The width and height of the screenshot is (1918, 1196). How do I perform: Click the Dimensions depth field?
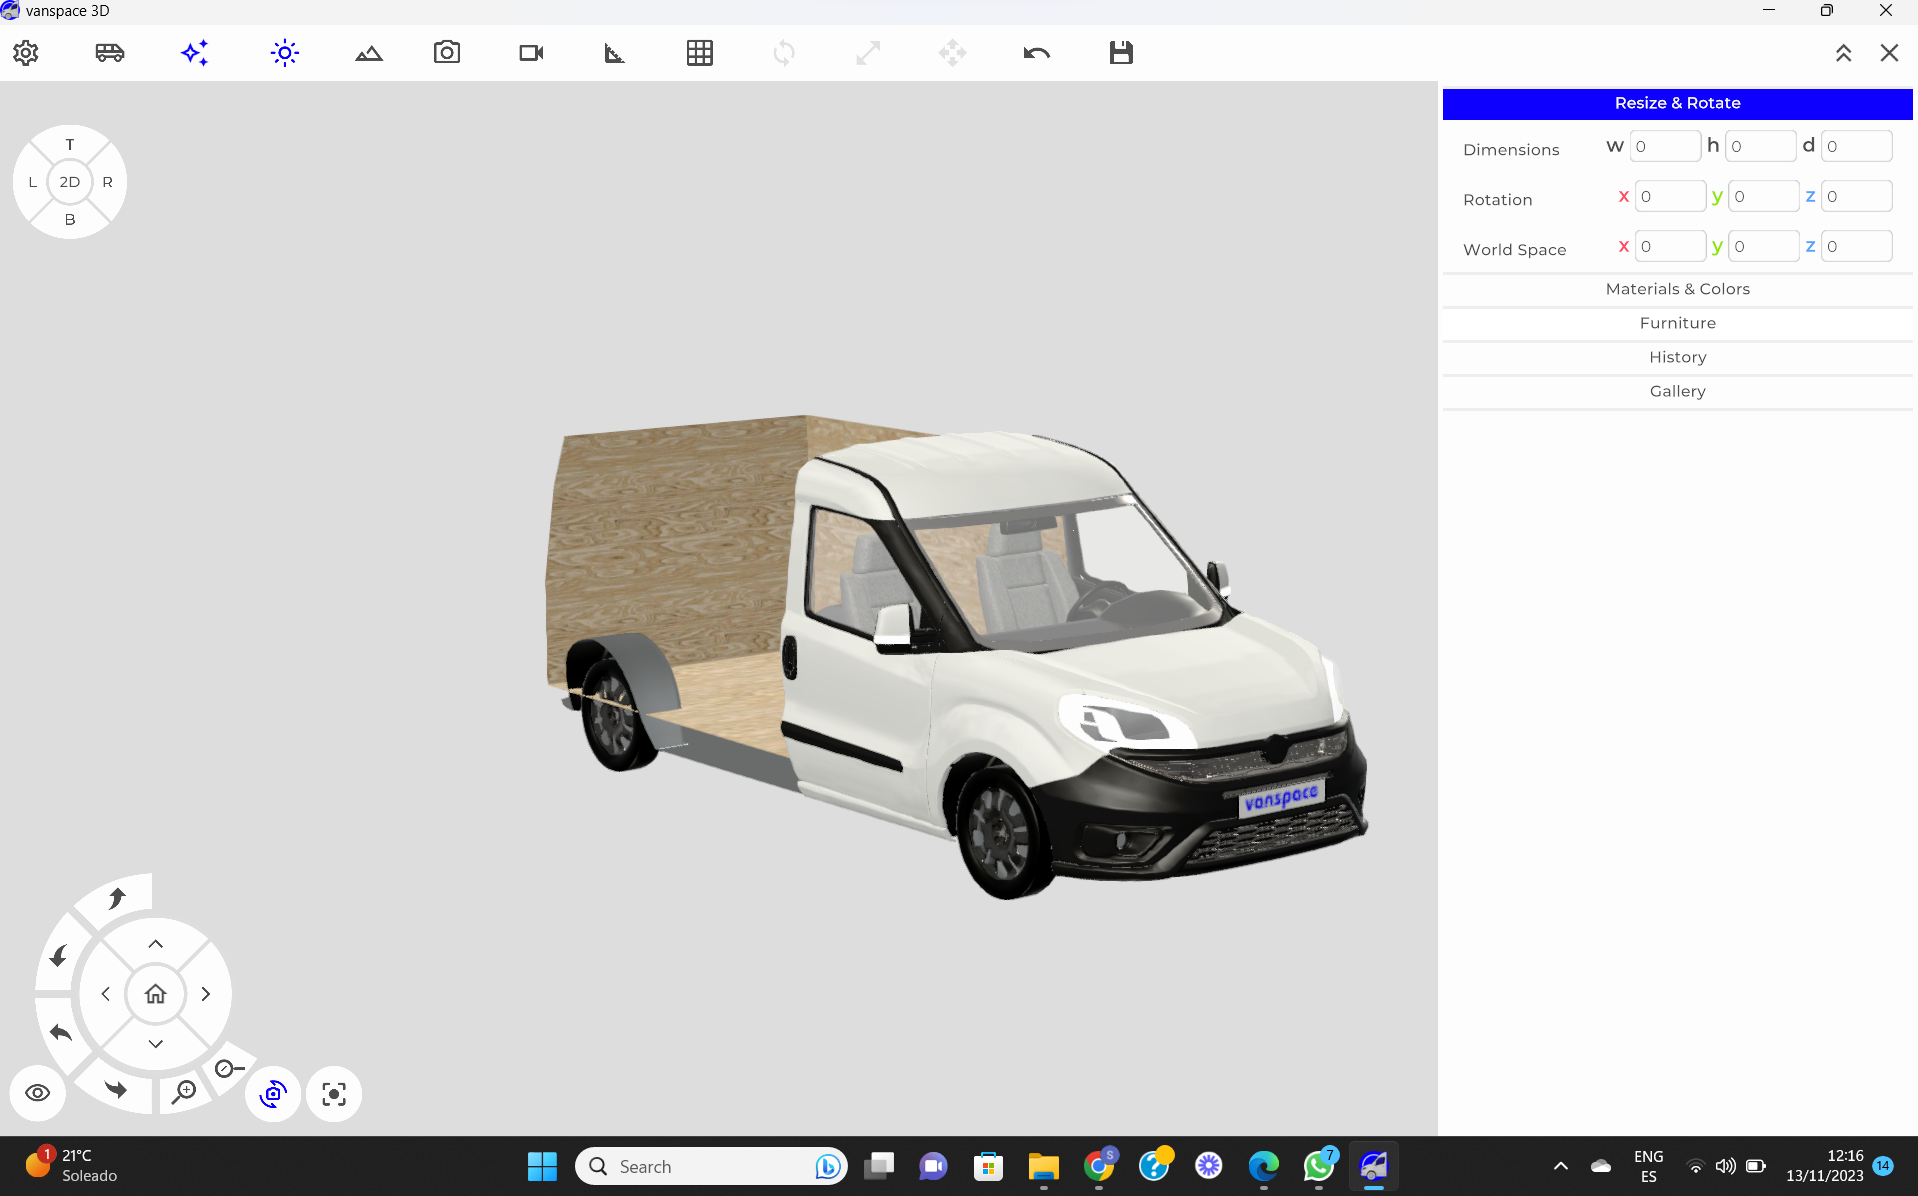pyautogui.click(x=1856, y=146)
